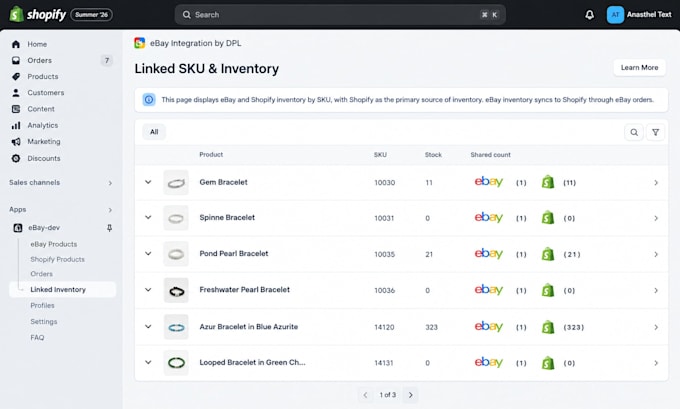Expand the Azur Bracelet in Blue Azurite row

[x=148, y=327]
